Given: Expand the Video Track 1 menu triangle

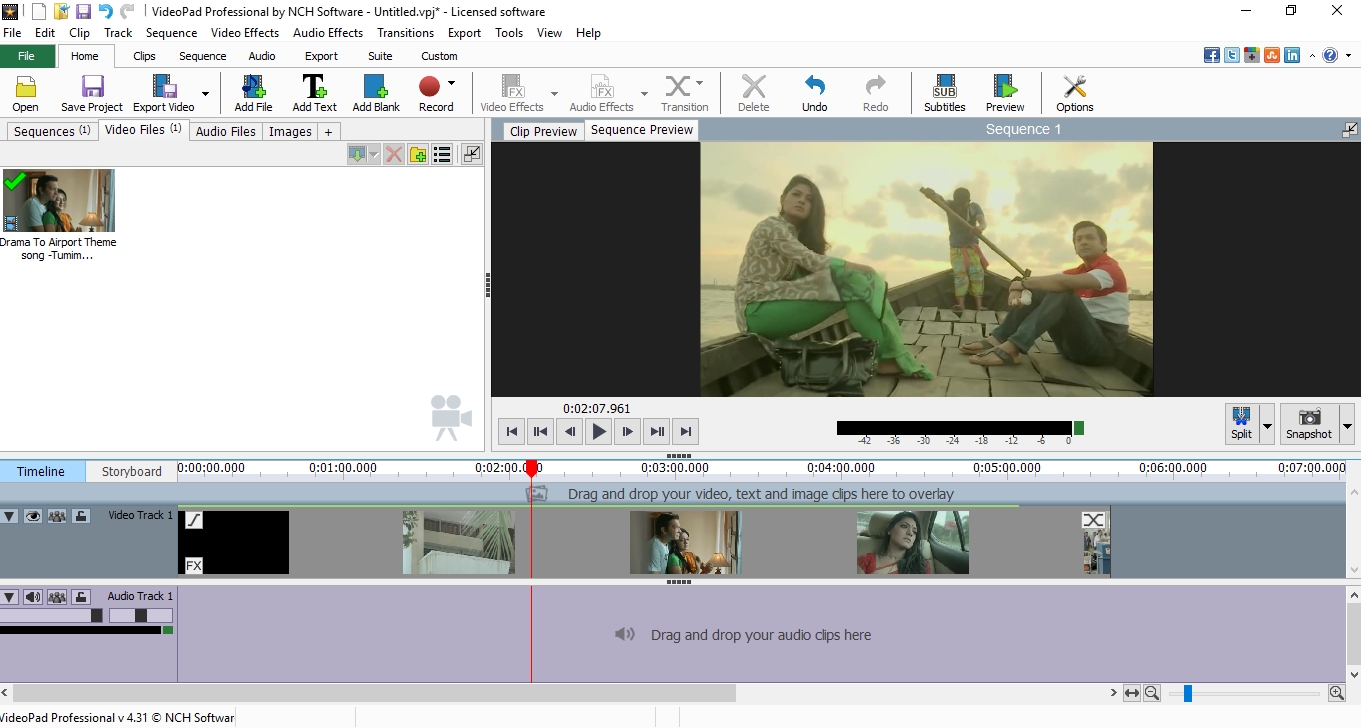Looking at the screenshot, I should 10,516.
